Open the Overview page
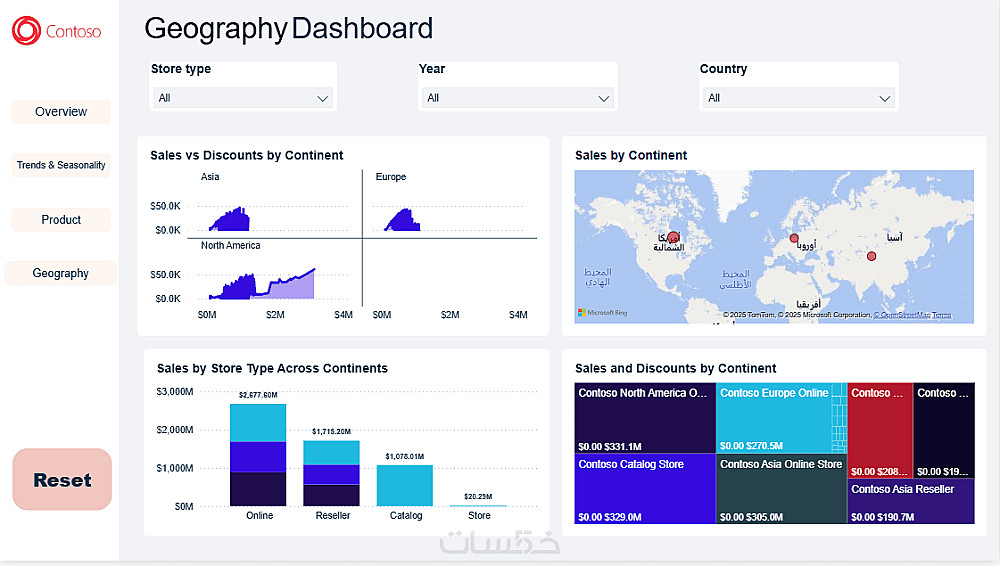Image resolution: width=1000 pixels, height=566 pixels. coord(61,112)
